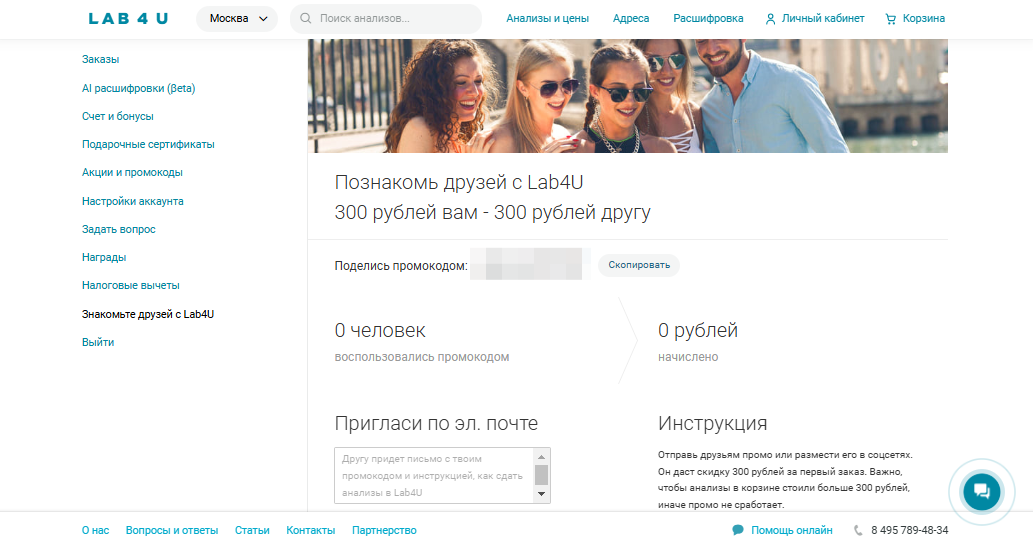Click the Познакомь друзей с Lab4U heading
Viewport: 1033px width, 546px height.
[459, 182]
